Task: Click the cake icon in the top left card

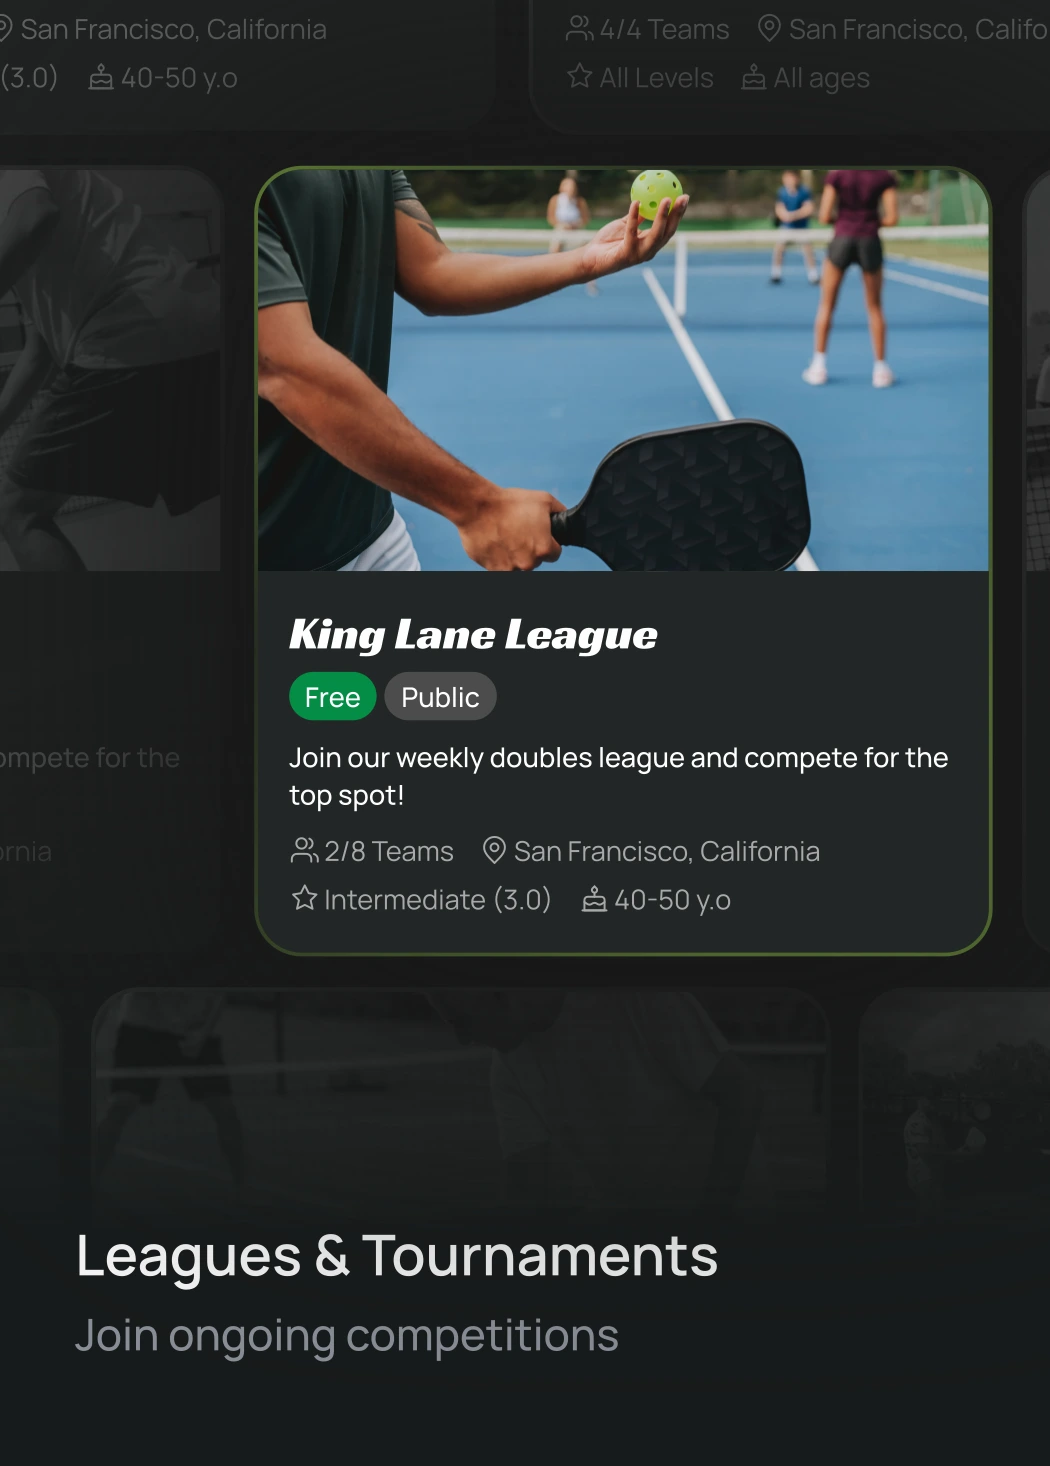Action: pyautogui.click(x=101, y=77)
